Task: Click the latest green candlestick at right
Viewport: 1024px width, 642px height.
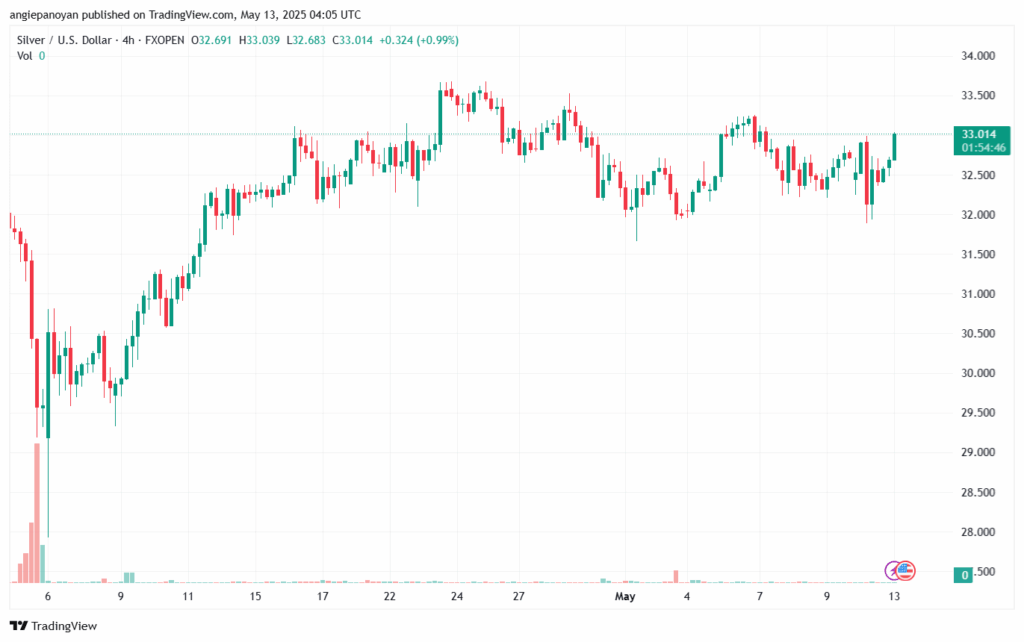Action: 894,146
